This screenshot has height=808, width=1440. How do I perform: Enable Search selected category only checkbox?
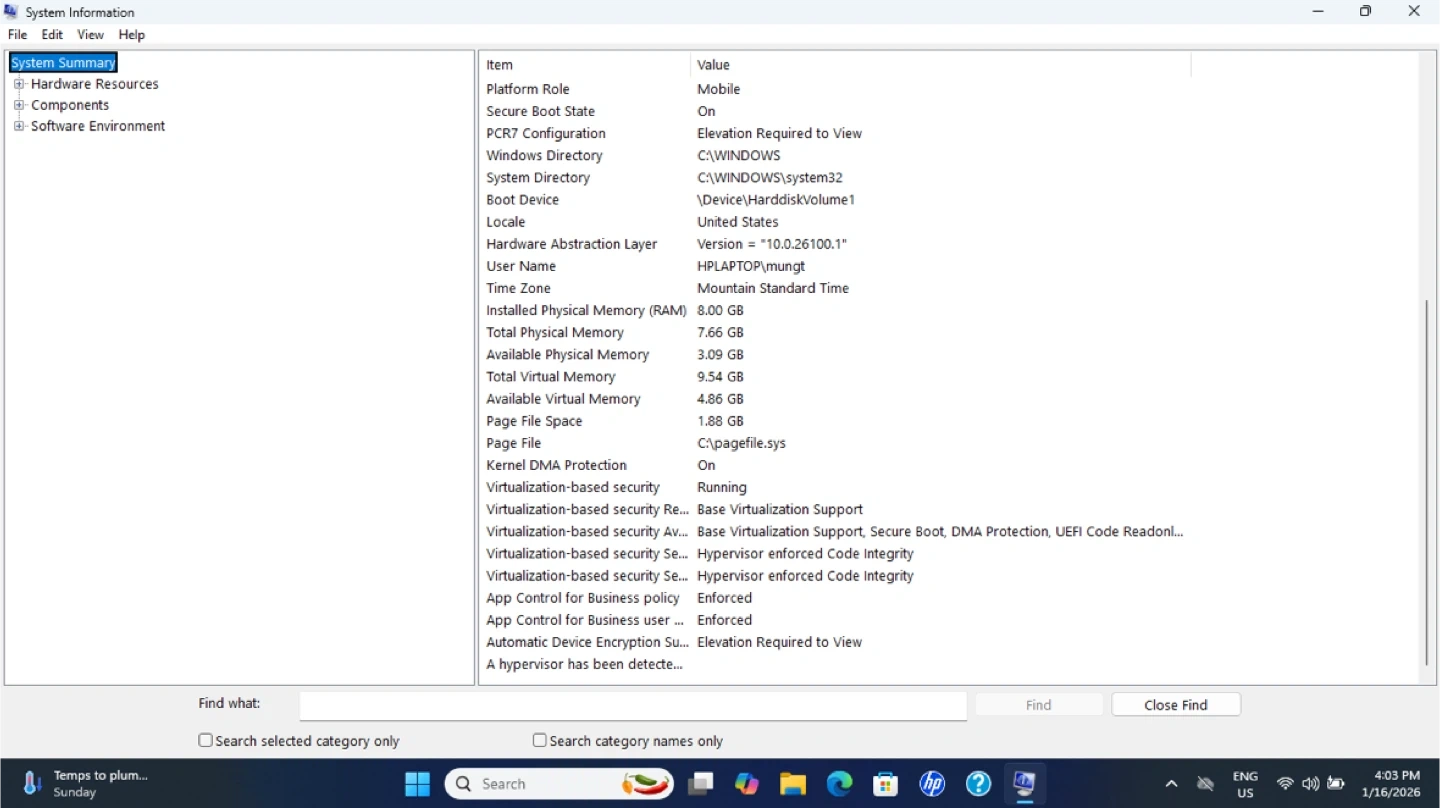[x=205, y=741]
